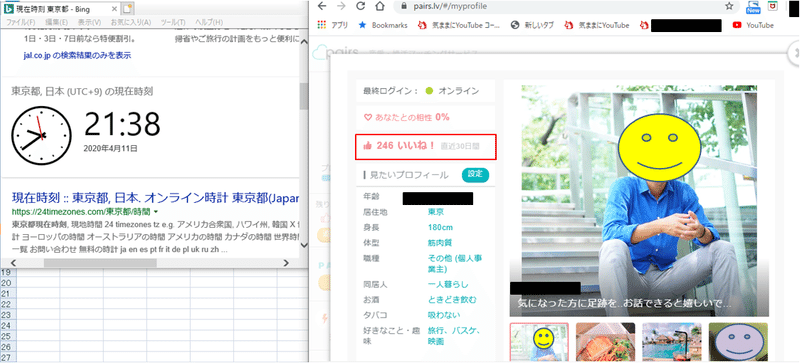
Task: Click the green オンライン status dot
Action: tap(429, 91)
